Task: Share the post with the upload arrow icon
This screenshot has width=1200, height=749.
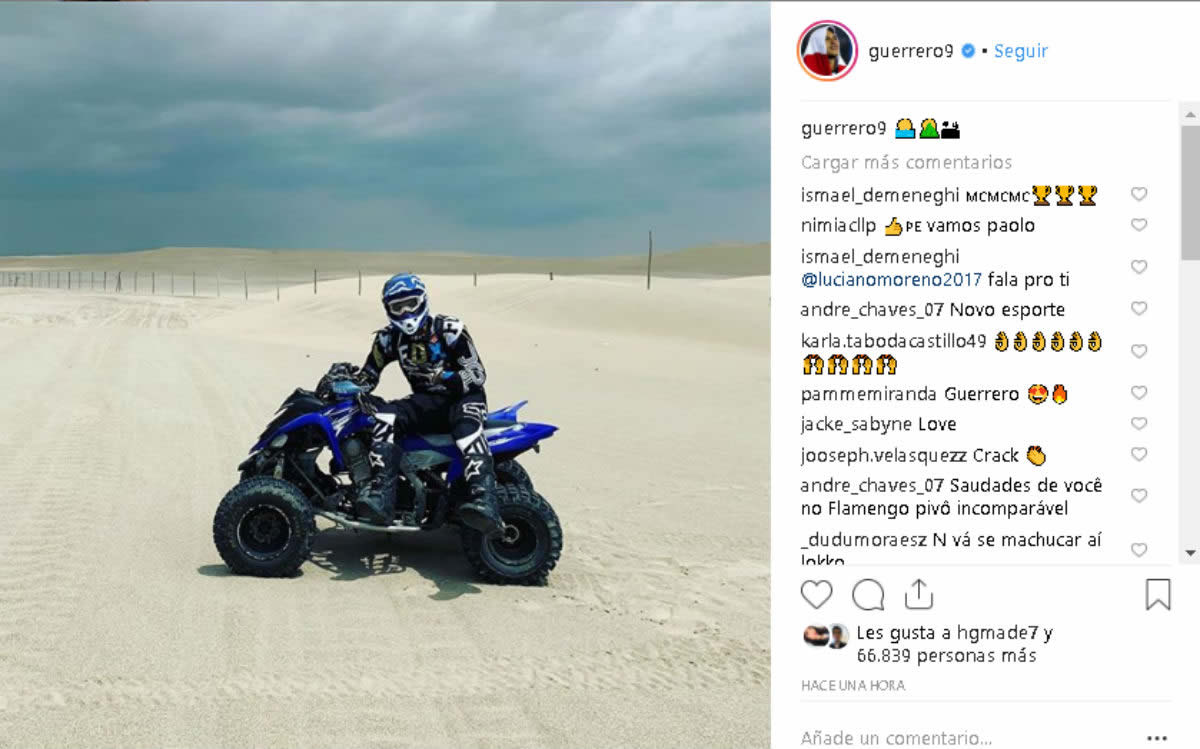Action: click(918, 594)
